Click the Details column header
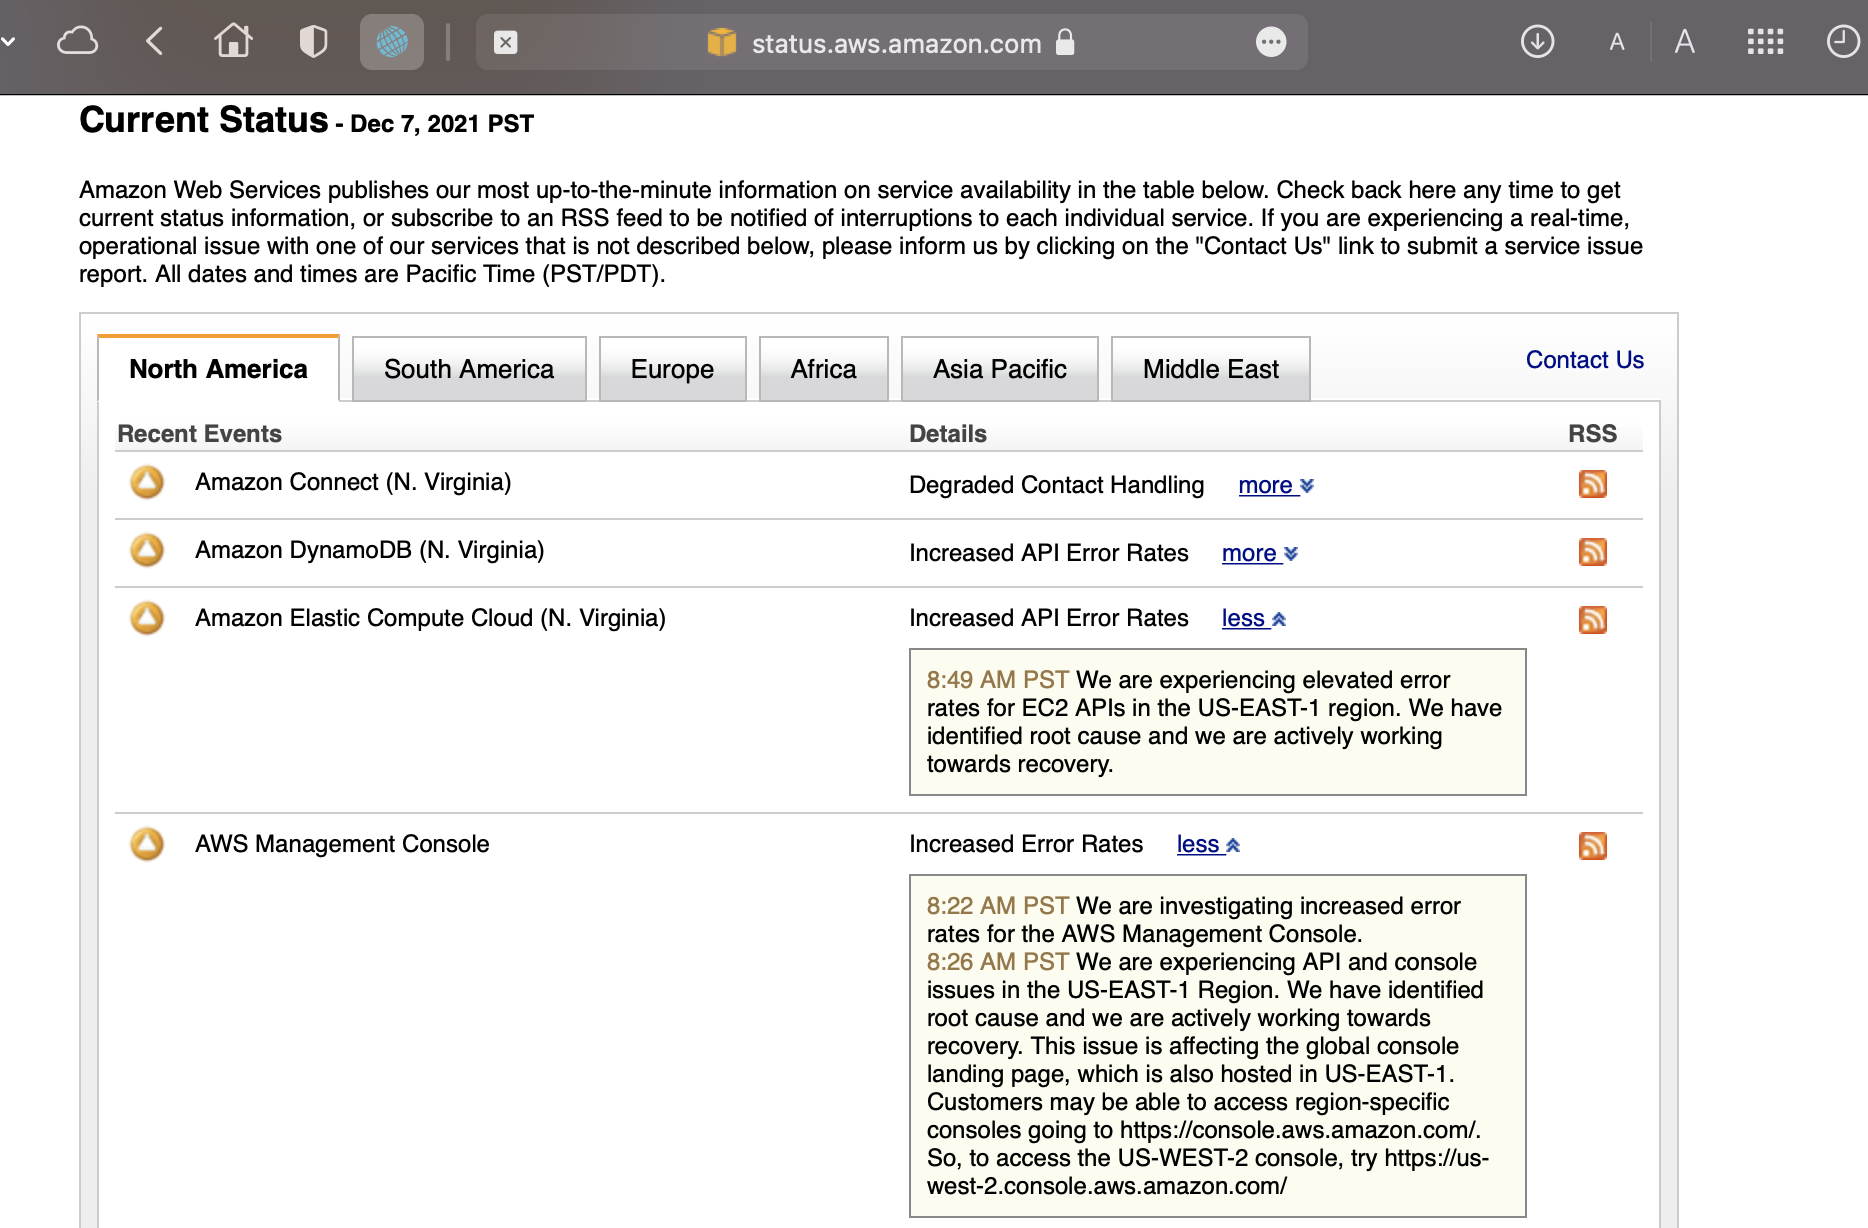Screen dimensions: 1868x1228 (x=947, y=434)
